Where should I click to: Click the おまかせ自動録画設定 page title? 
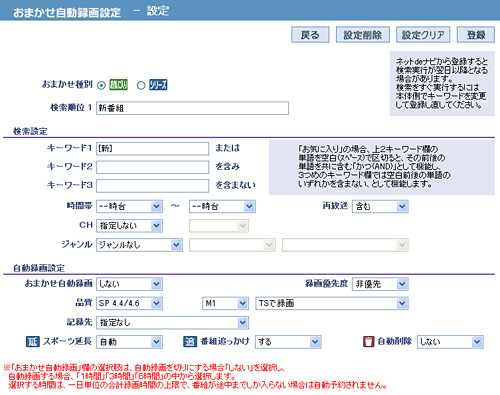point(67,13)
